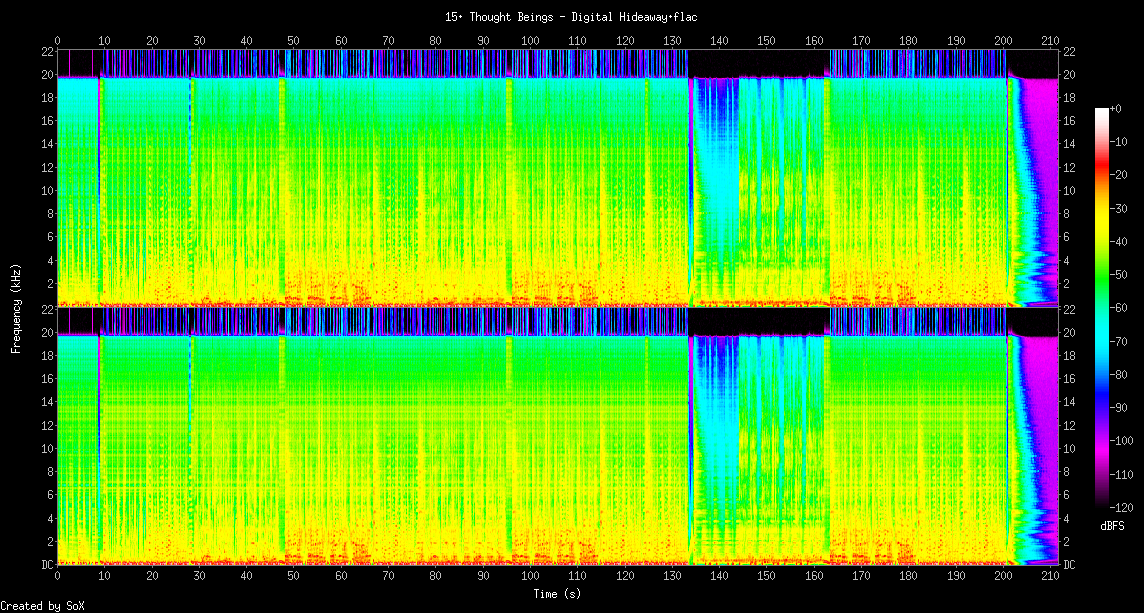
Task: Select the 50 tick label on bottom time axis
Action: (294, 577)
